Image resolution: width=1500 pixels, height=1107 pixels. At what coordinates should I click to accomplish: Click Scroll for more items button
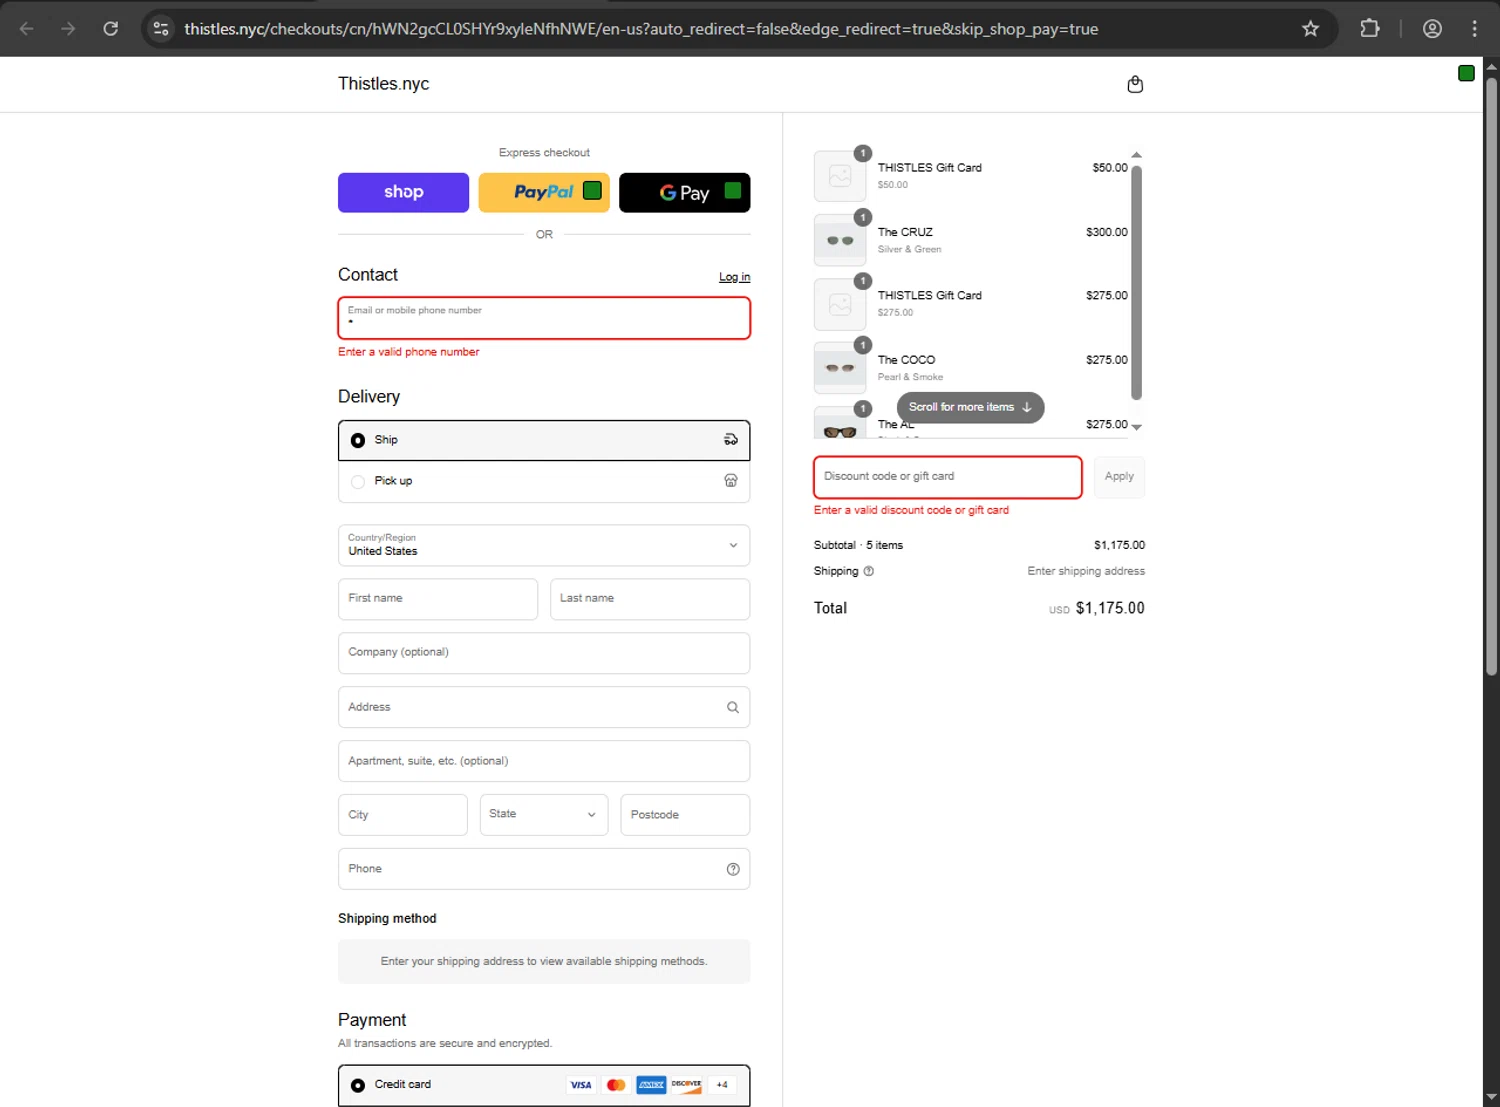click(x=970, y=407)
